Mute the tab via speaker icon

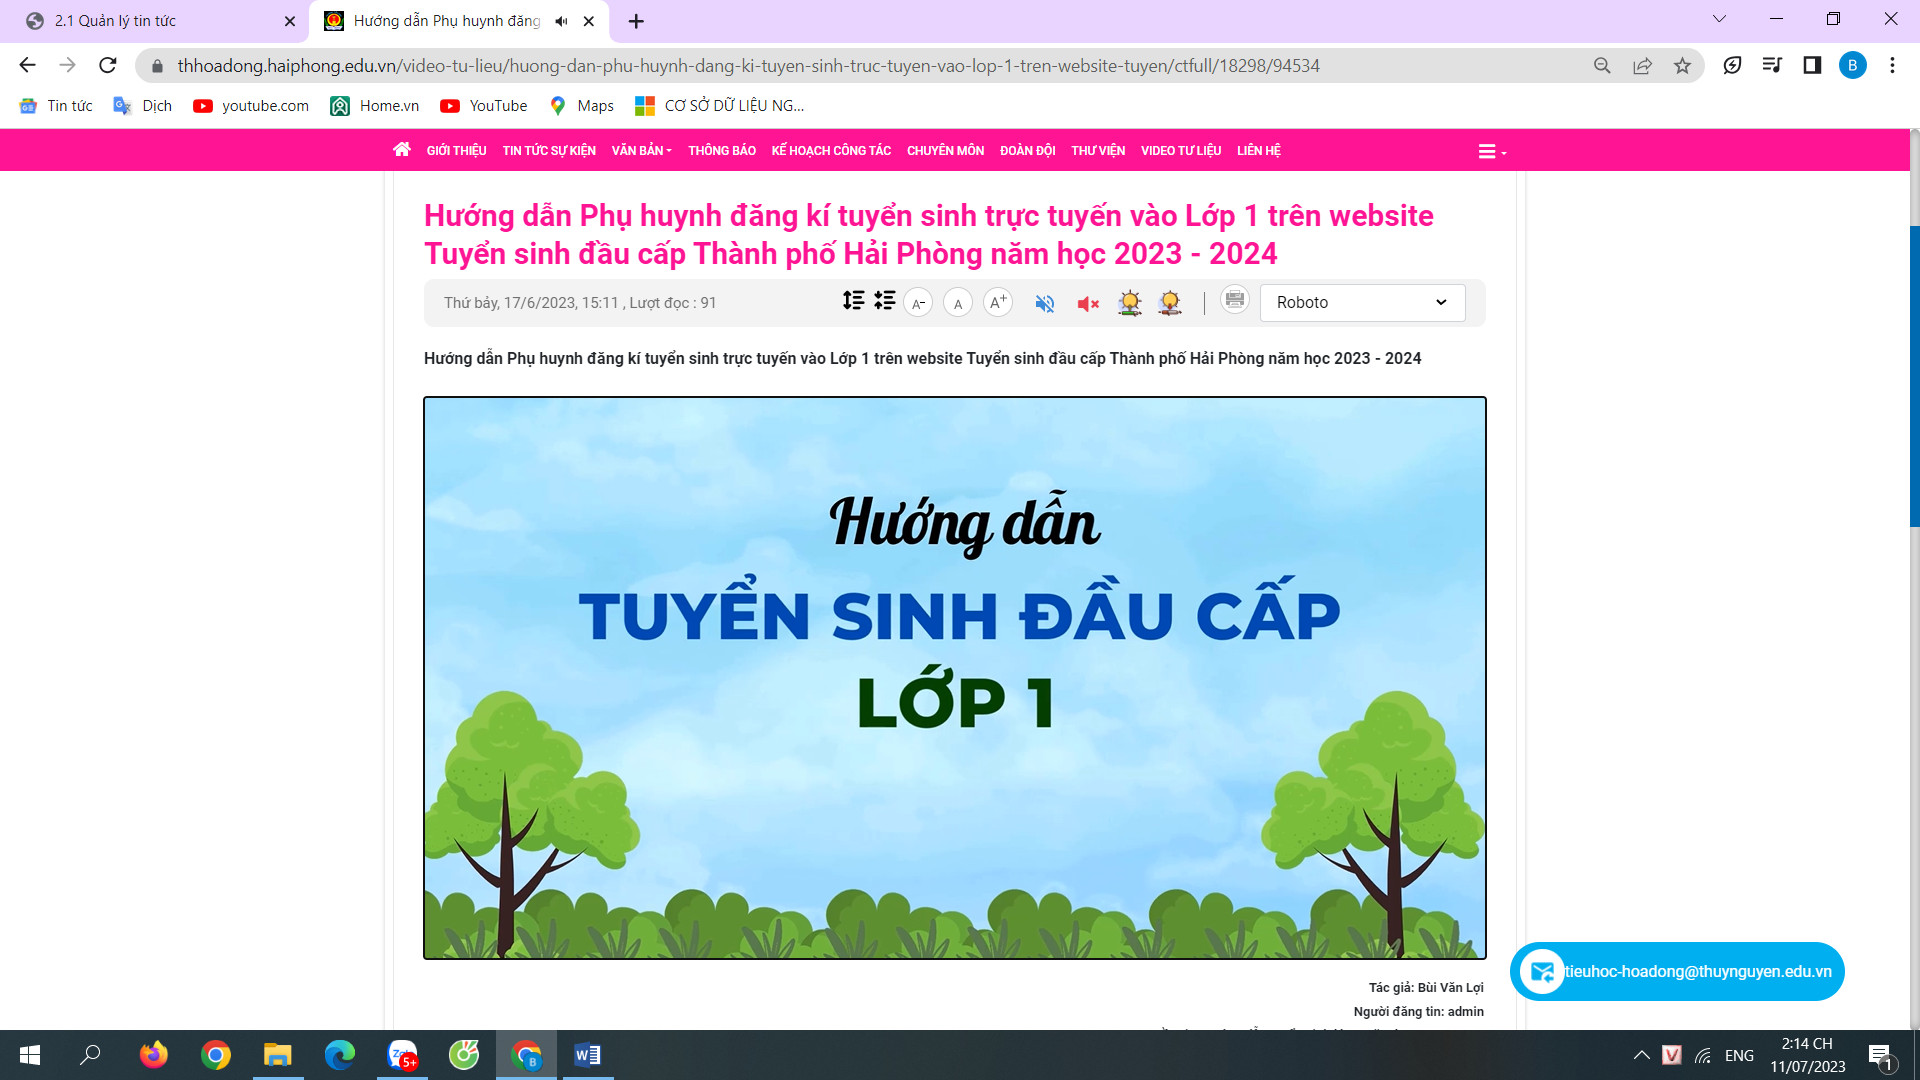[561, 21]
